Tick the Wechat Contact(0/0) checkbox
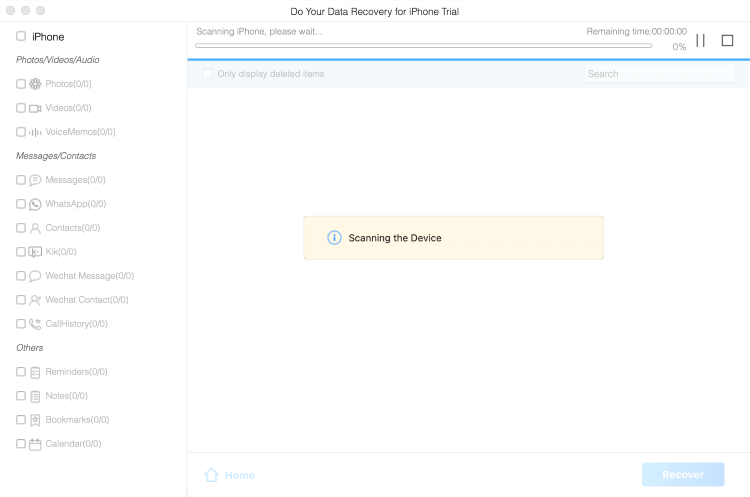Viewport: 750px width, 497px height. (21, 299)
